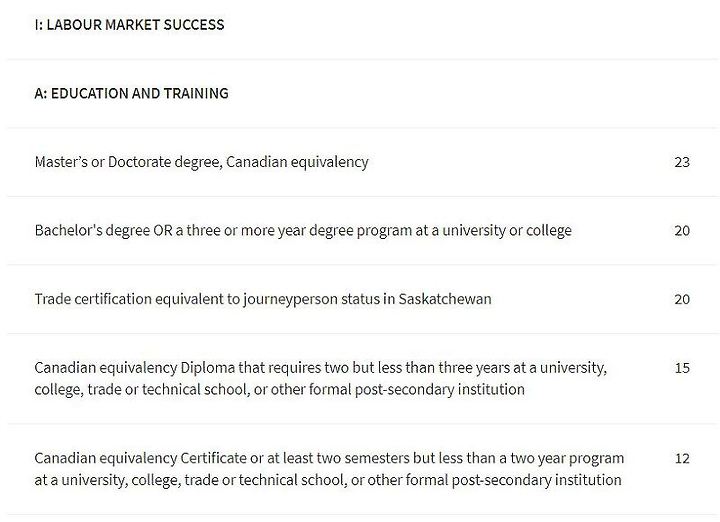Click 'Canadian equivalency' in the Master's row
The height and width of the screenshot is (522, 720).
[x=298, y=162]
